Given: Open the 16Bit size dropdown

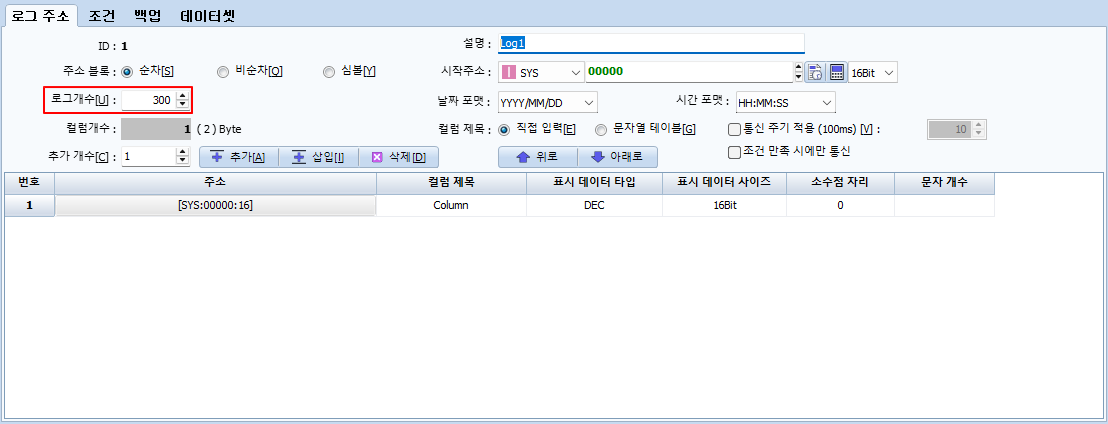Looking at the screenshot, I should [x=873, y=72].
